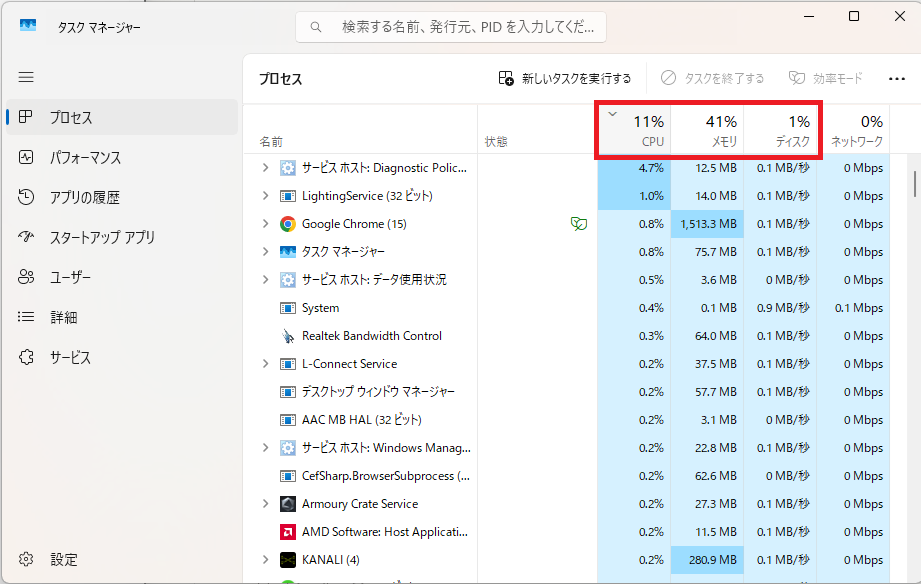Click the AAC MB HAL process icon
921x584 pixels.
(x=288, y=420)
